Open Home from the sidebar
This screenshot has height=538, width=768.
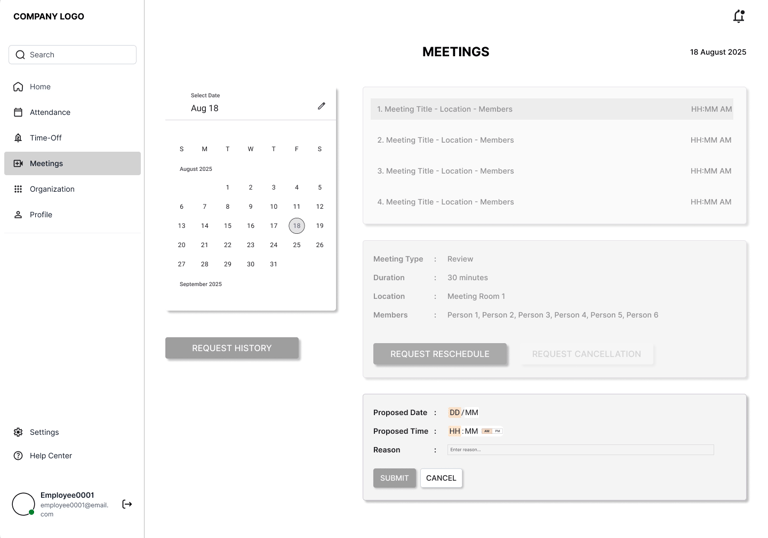click(x=40, y=87)
